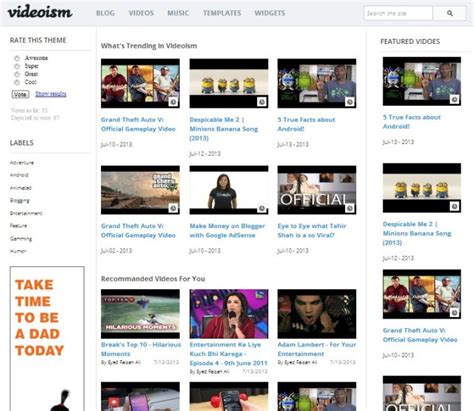Select the Great rating option
Viewport: 474px width, 411px height.
(17, 74)
